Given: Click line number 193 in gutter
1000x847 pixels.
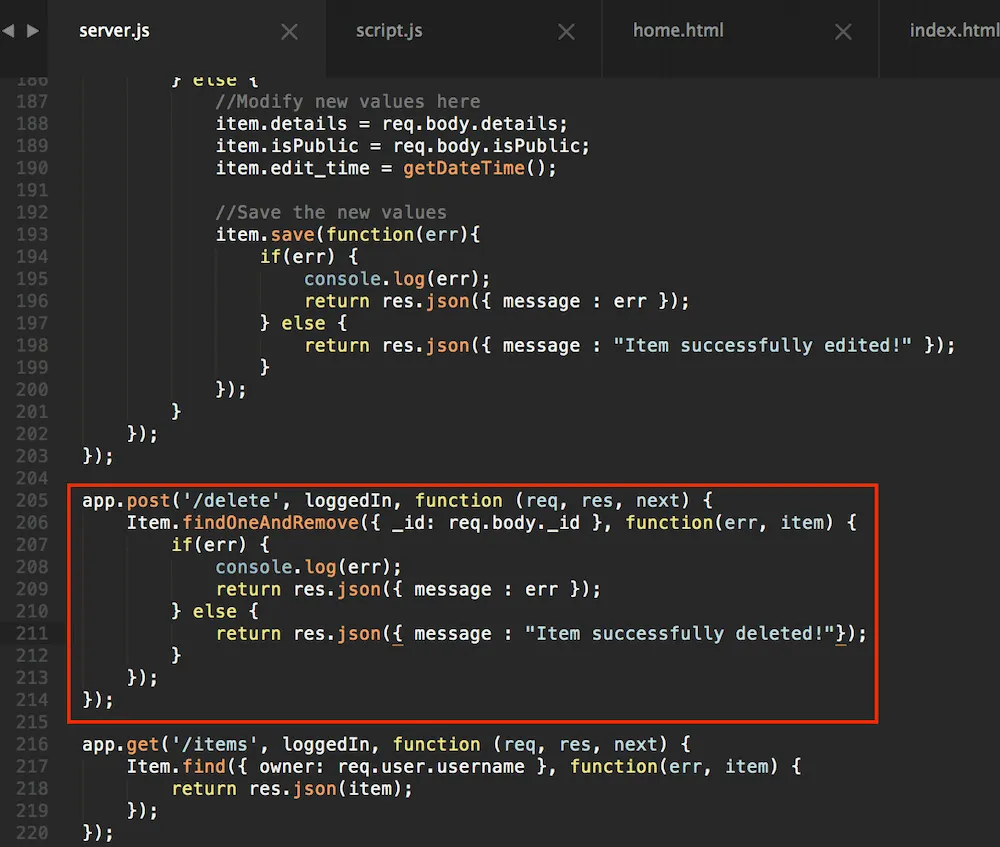Looking at the screenshot, I should pos(32,235).
